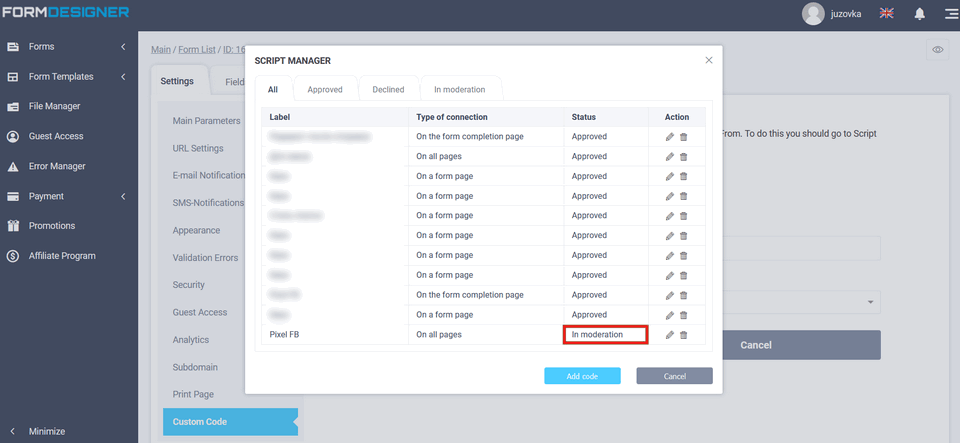Open Validation Errors settings
Image resolution: width=960 pixels, height=443 pixels.
pyautogui.click(x=205, y=258)
